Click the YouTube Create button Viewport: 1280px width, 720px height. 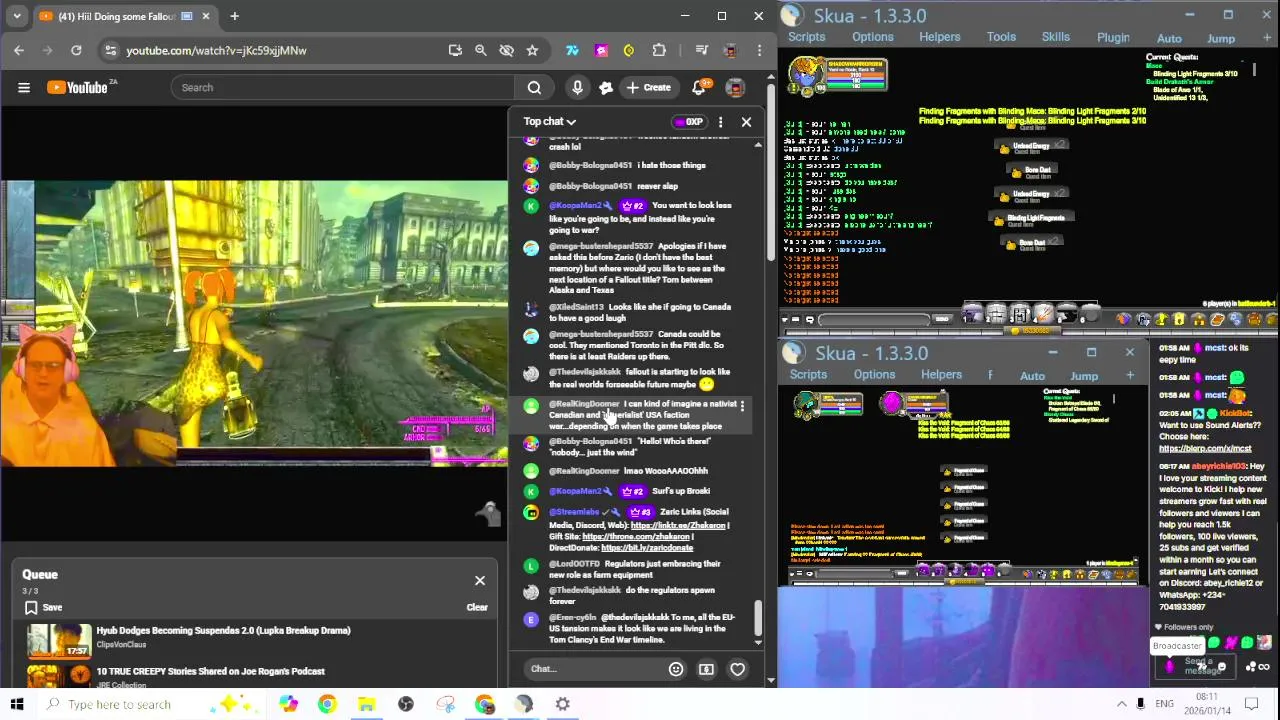(649, 88)
